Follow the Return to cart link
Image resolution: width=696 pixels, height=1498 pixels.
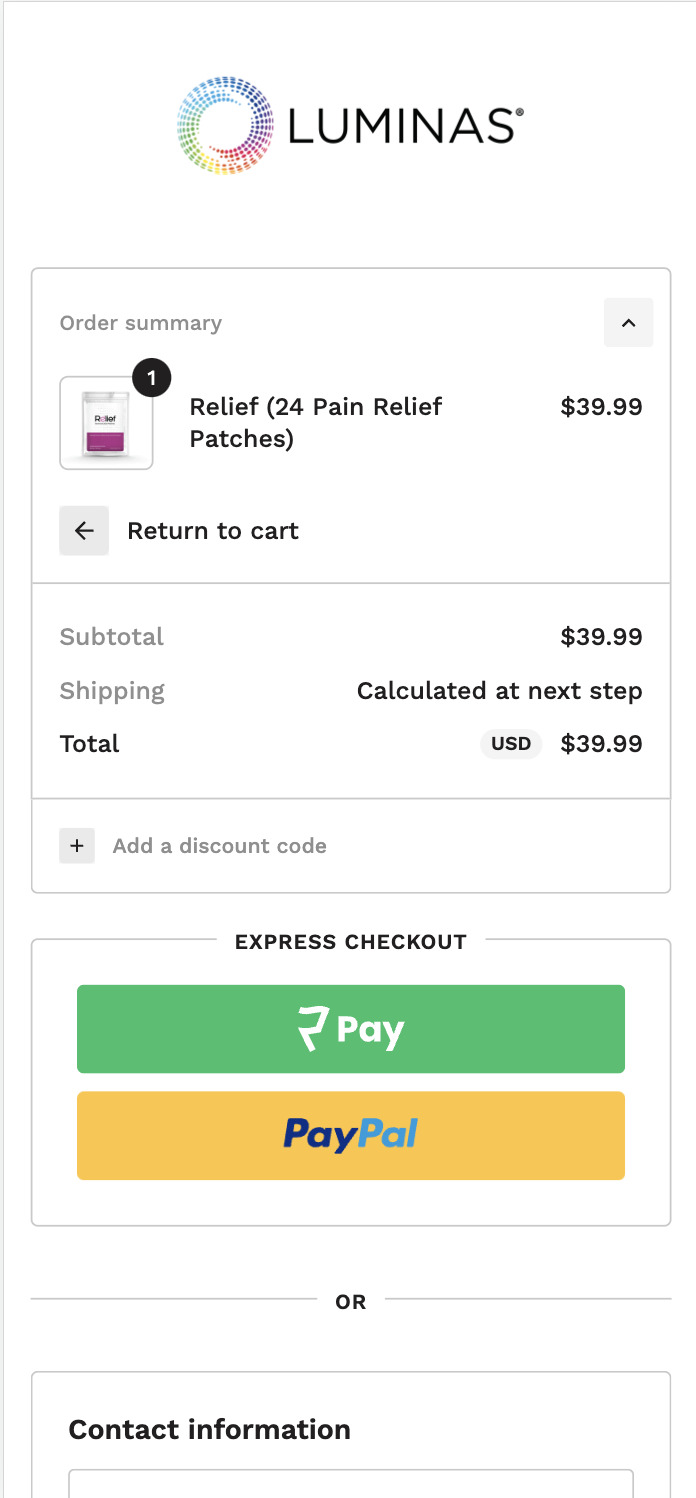point(213,531)
